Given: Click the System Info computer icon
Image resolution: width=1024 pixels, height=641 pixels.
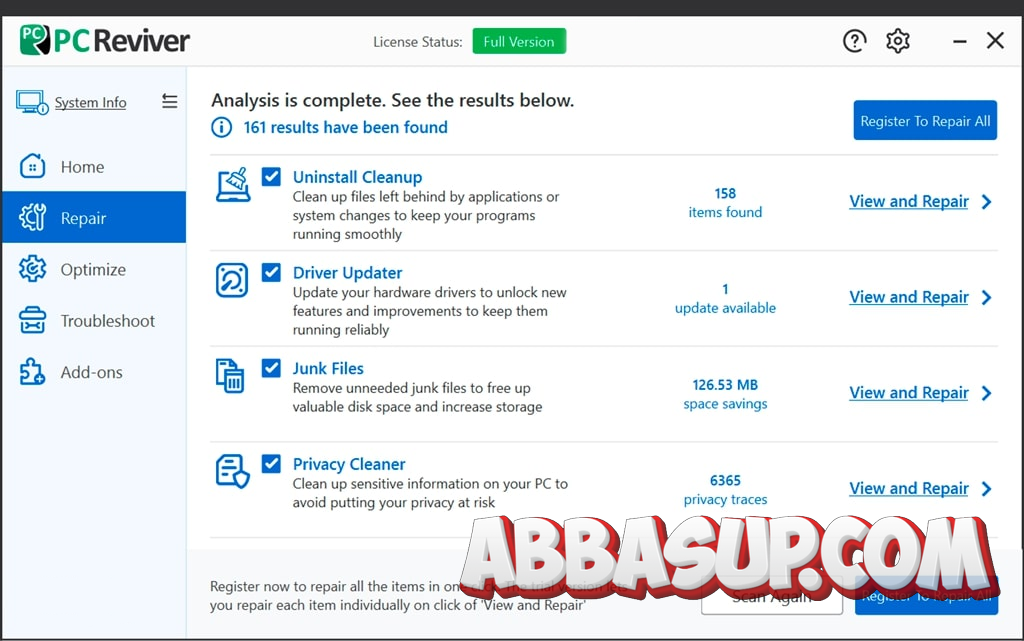Looking at the screenshot, I should click(x=32, y=102).
